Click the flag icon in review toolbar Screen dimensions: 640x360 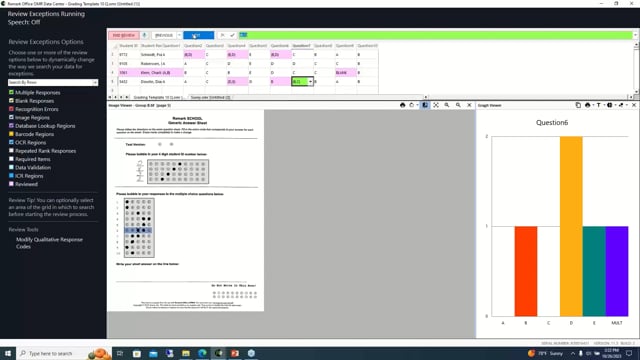tap(222, 35)
